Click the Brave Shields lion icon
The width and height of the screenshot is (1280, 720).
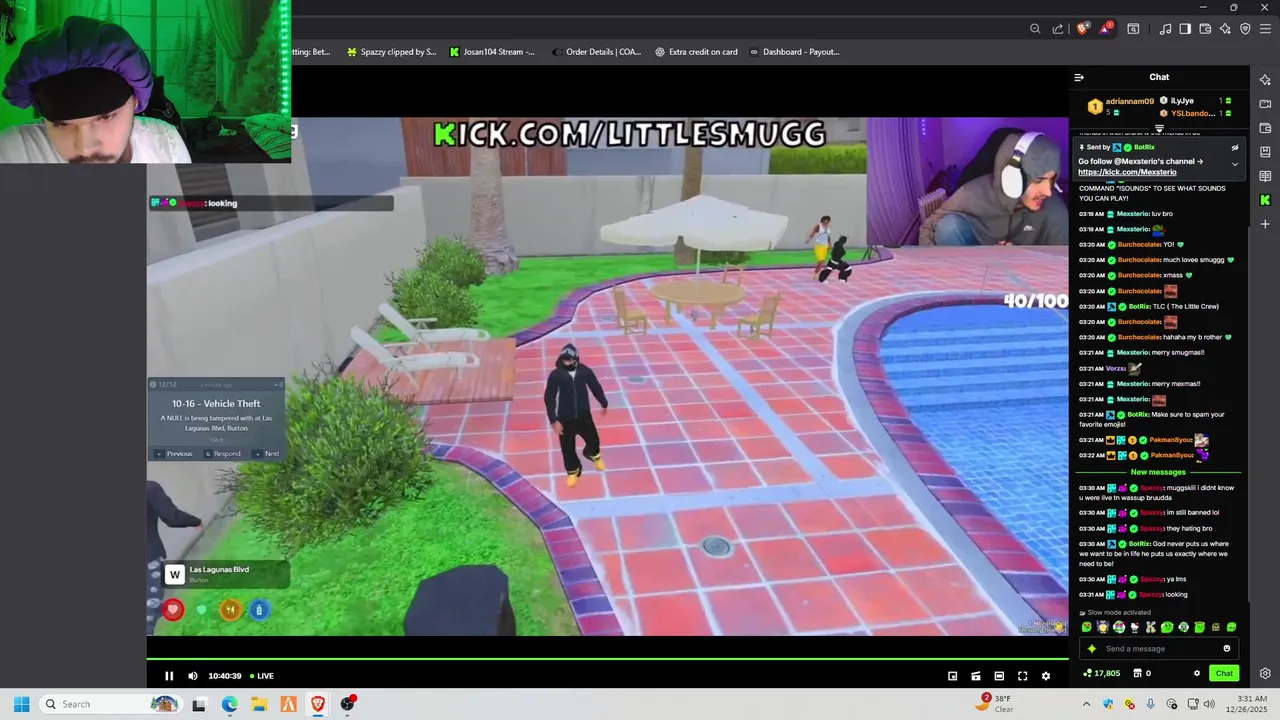(x=1082, y=29)
